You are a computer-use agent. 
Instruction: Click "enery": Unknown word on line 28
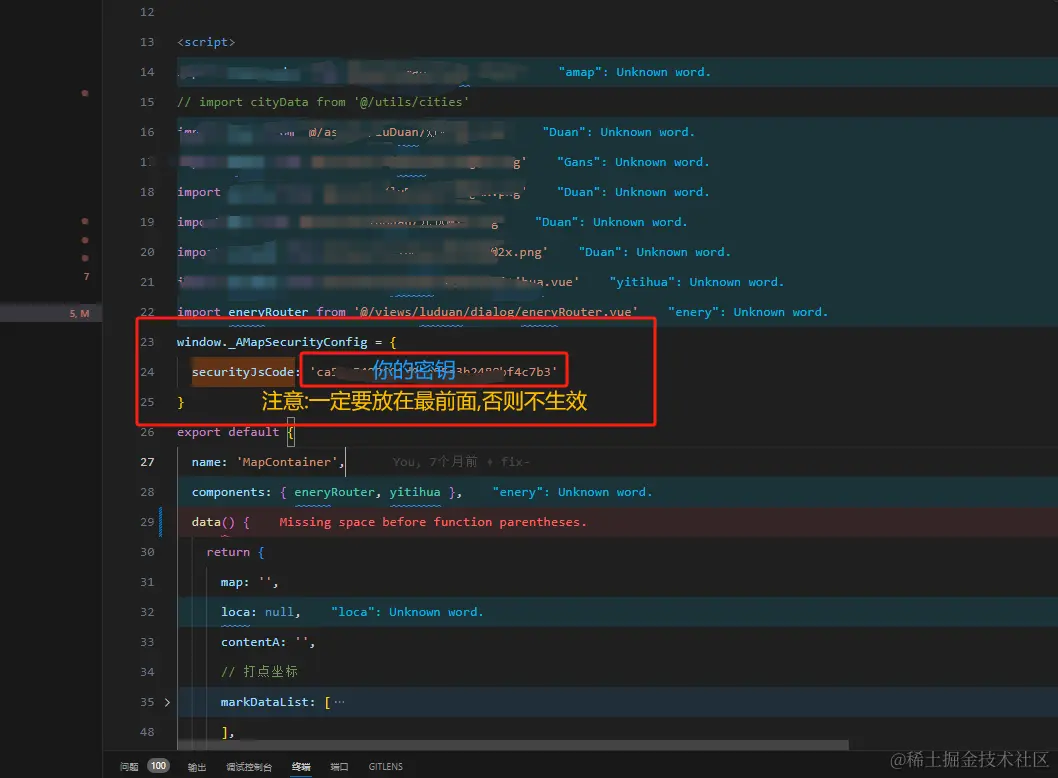point(572,492)
